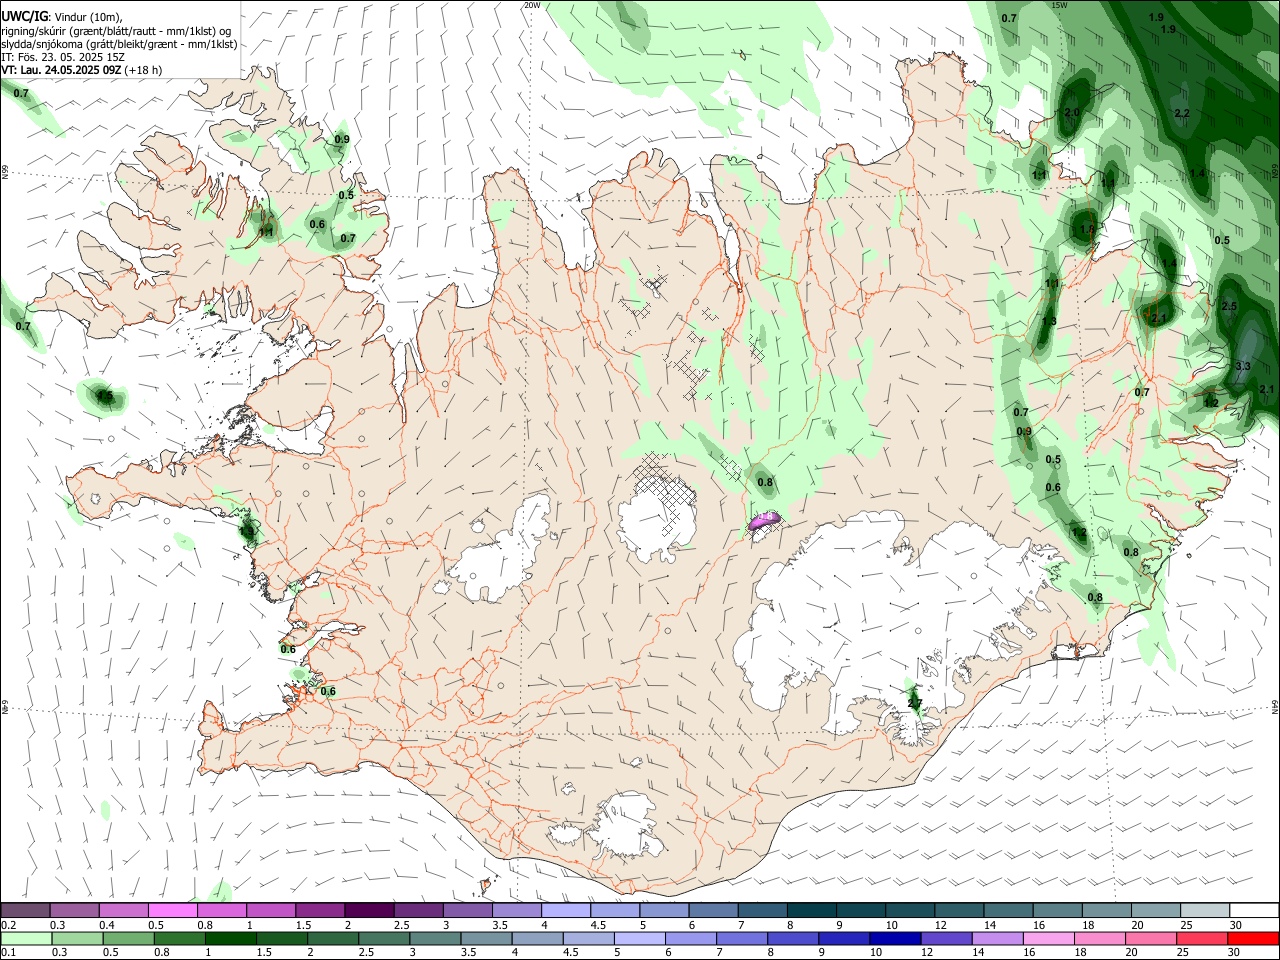The width and height of the screenshot is (1280, 960).
Task: Click the 0.8 value beside the purple snow patch
Action: click(765, 482)
